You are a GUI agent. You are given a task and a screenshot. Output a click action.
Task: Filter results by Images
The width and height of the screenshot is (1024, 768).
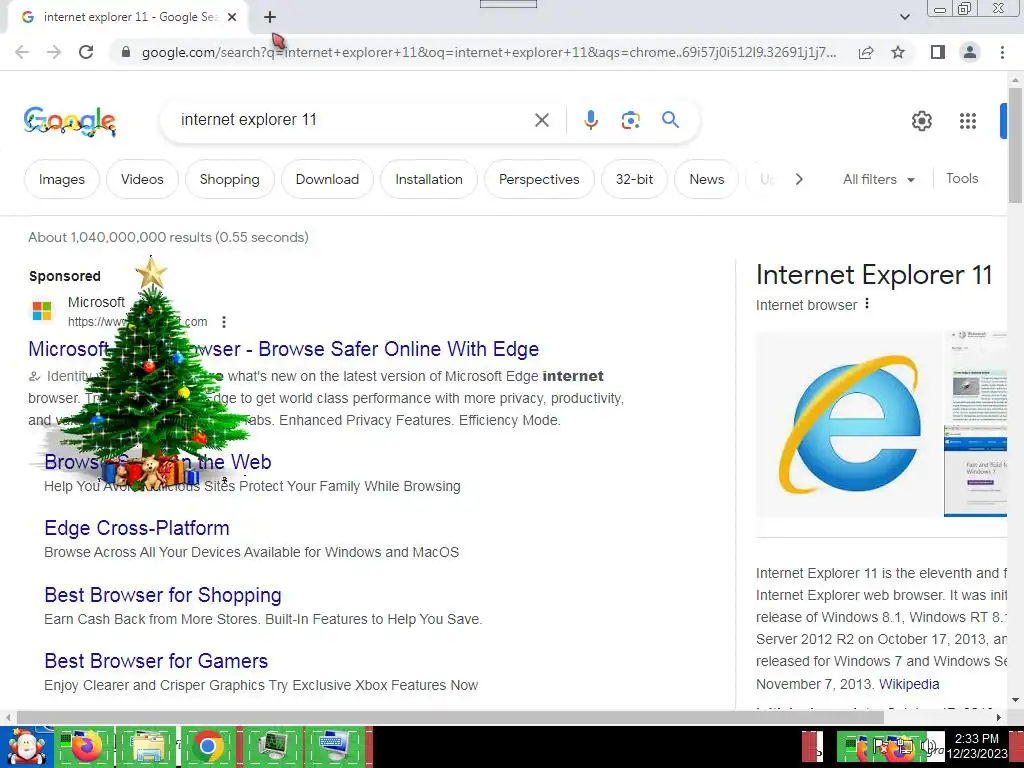pyautogui.click(x=62, y=180)
